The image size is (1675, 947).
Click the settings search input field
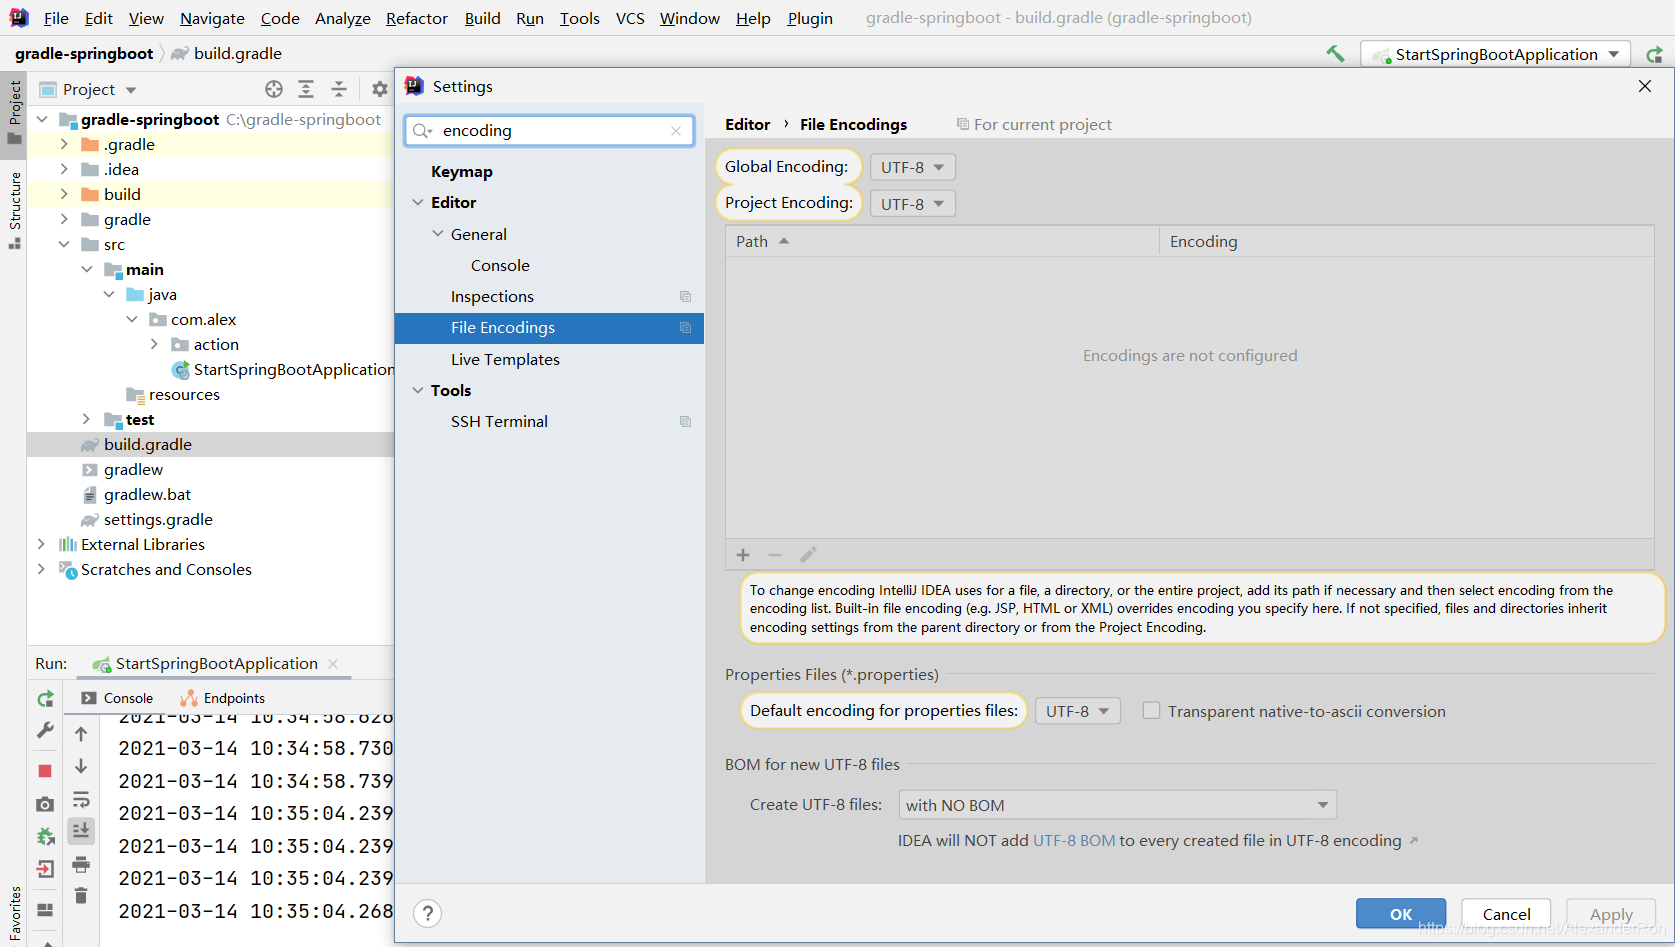coord(551,131)
